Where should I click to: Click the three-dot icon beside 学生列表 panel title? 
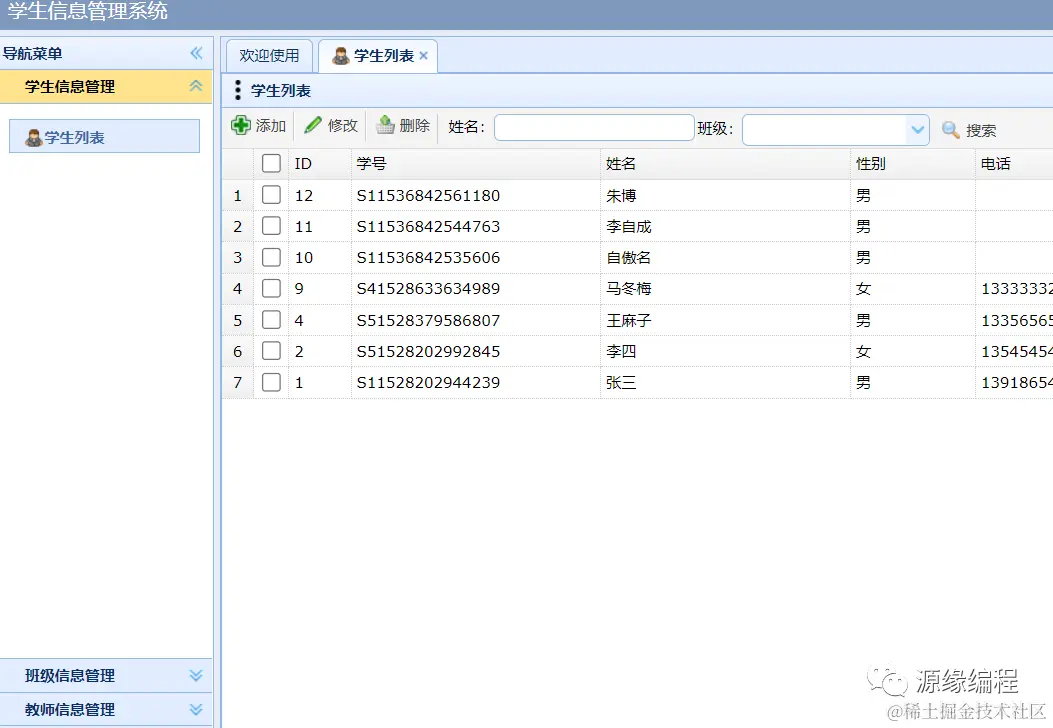(238, 90)
